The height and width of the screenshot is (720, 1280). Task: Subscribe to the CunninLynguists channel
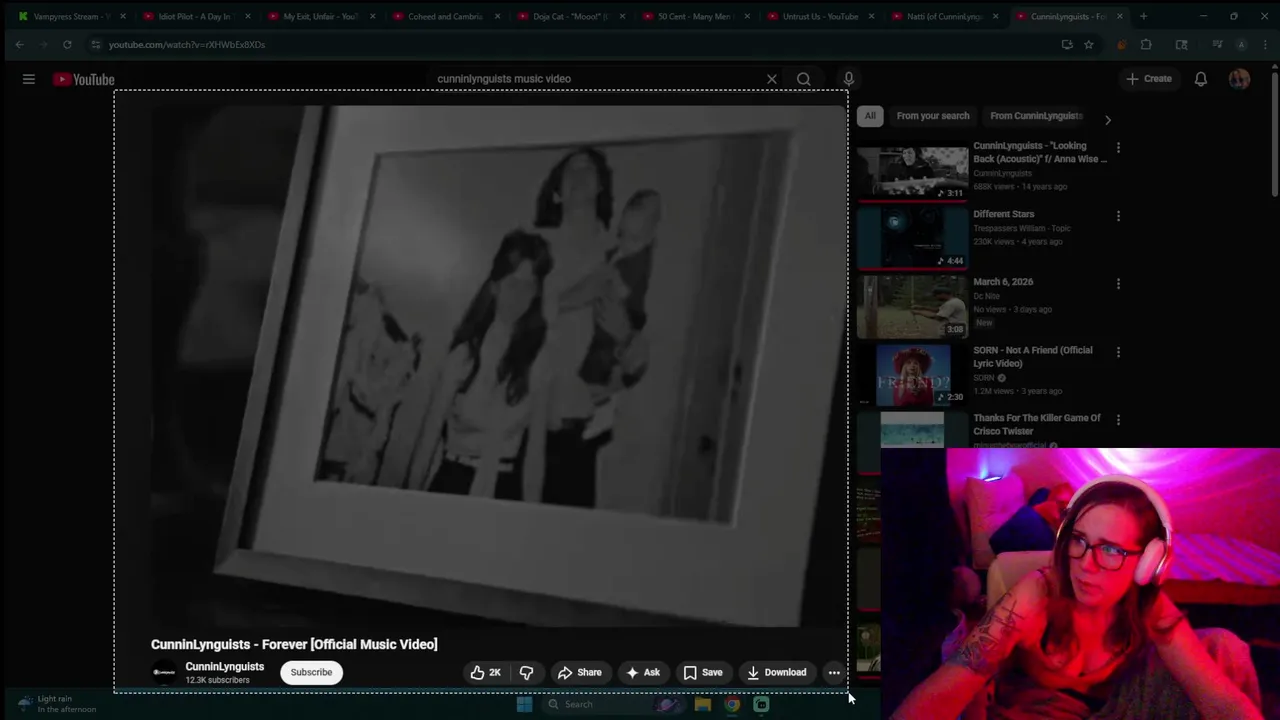pos(311,672)
